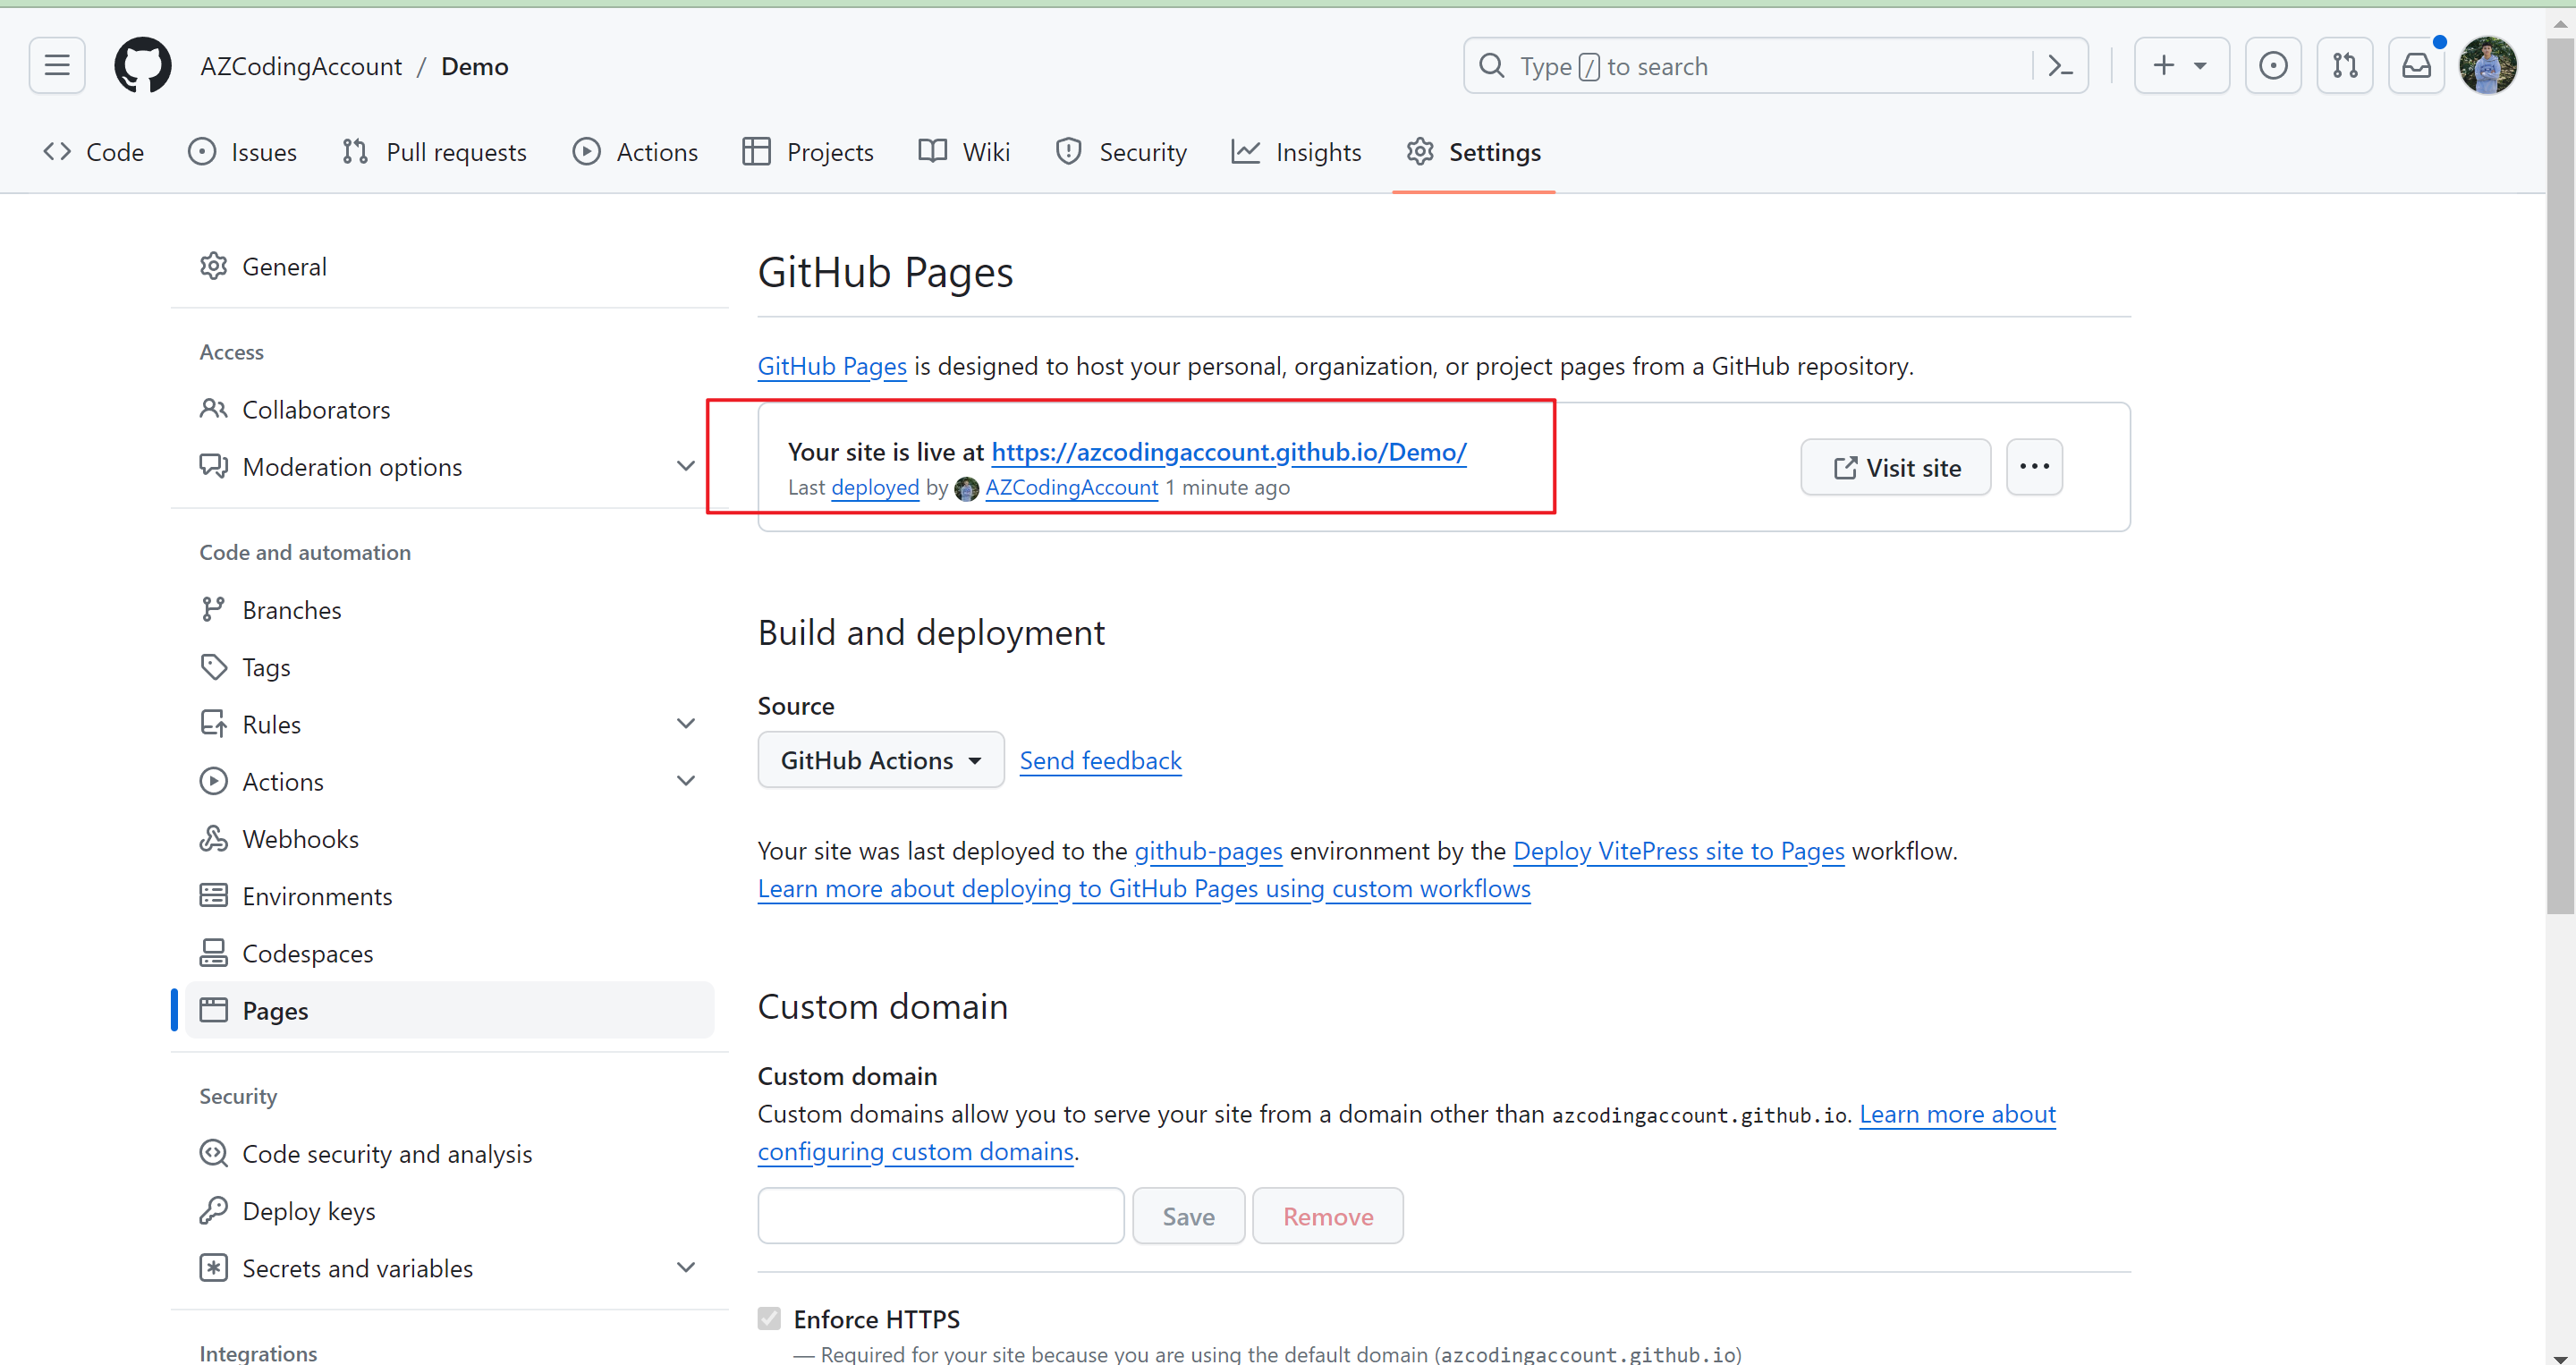Viewport: 2576px width, 1365px height.
Task: Click the GitHub Octocat logo
Action: pos(142,66)
